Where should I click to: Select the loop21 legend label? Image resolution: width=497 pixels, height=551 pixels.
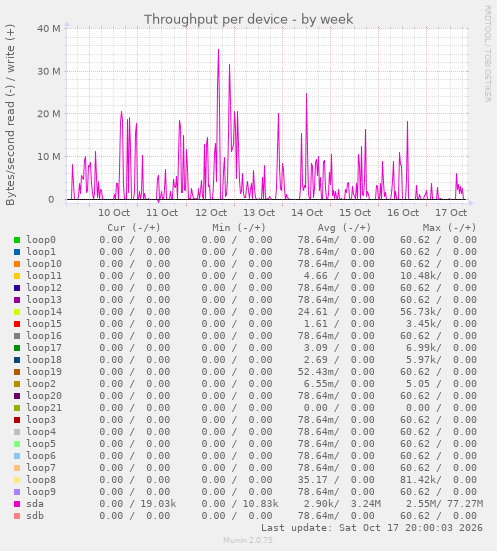(x=44, y=408)
